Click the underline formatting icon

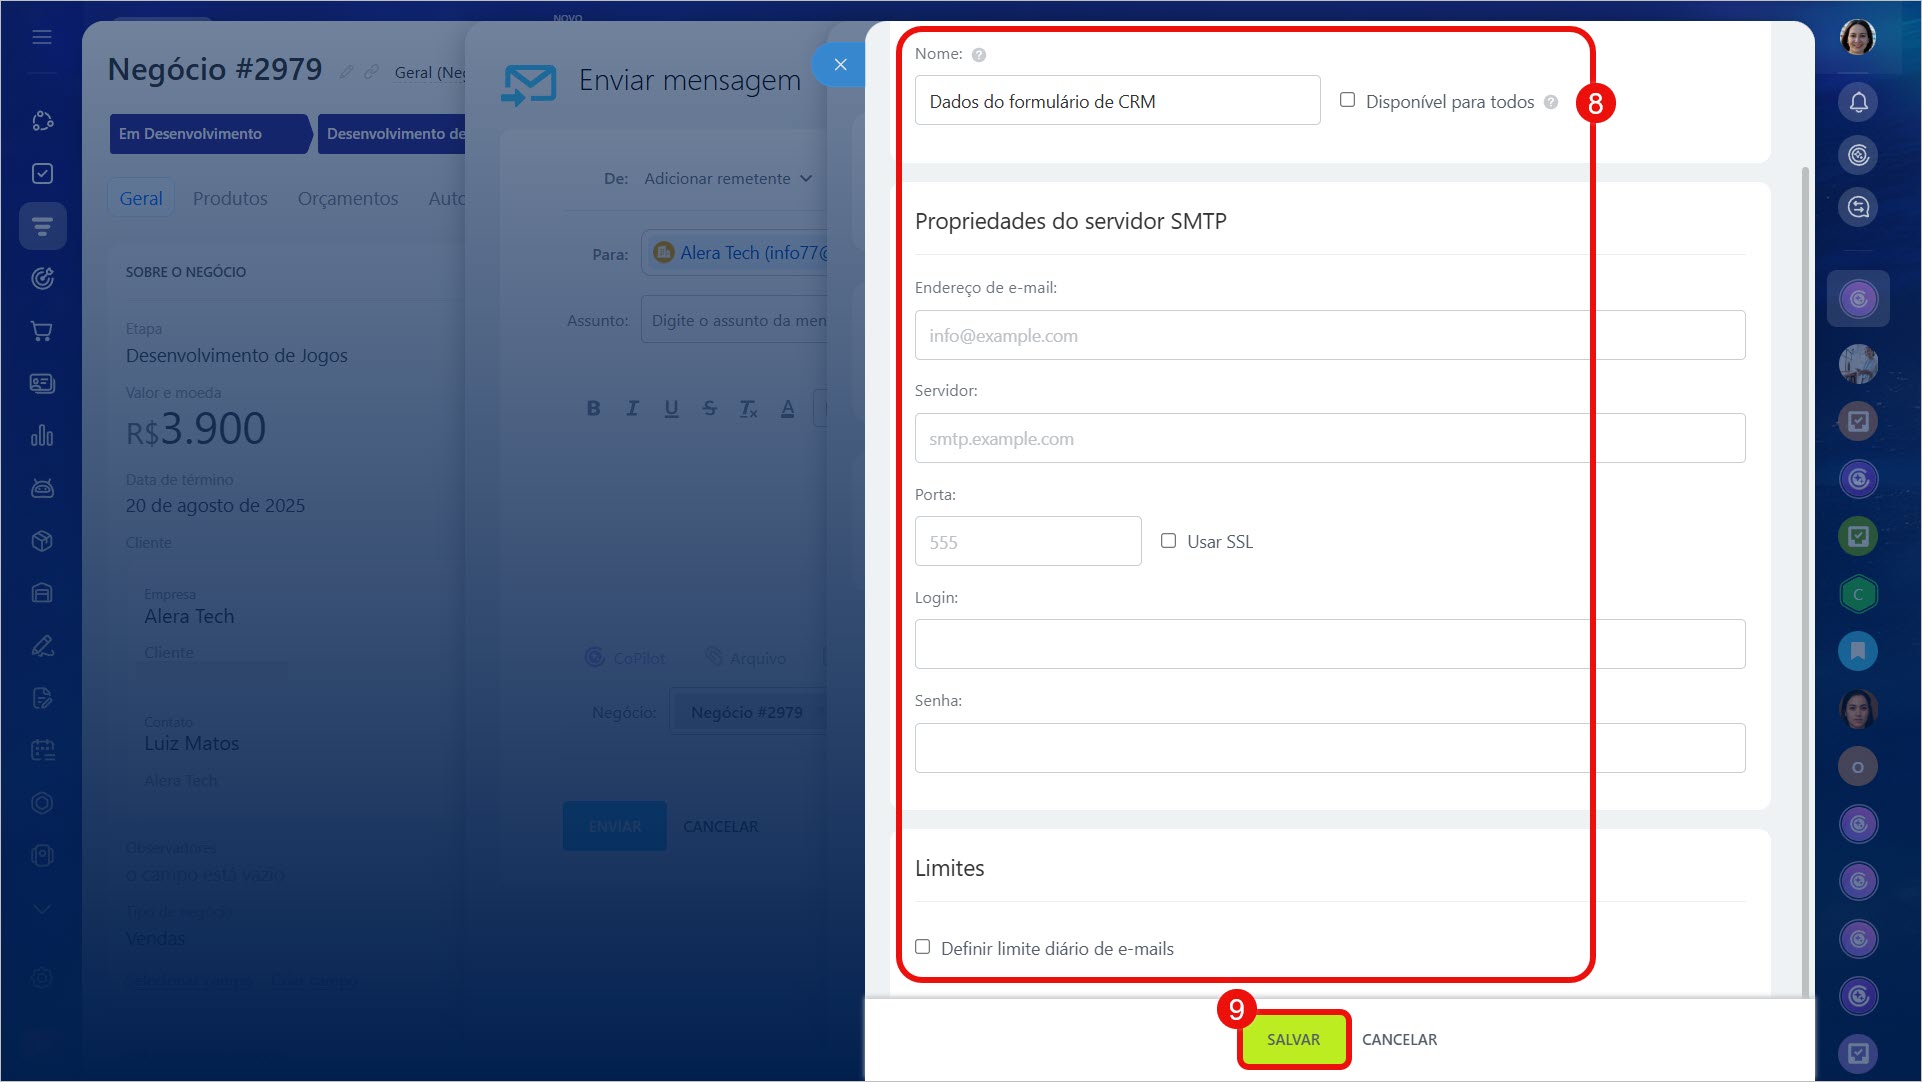pyautogui.click(x=671, y=408)
